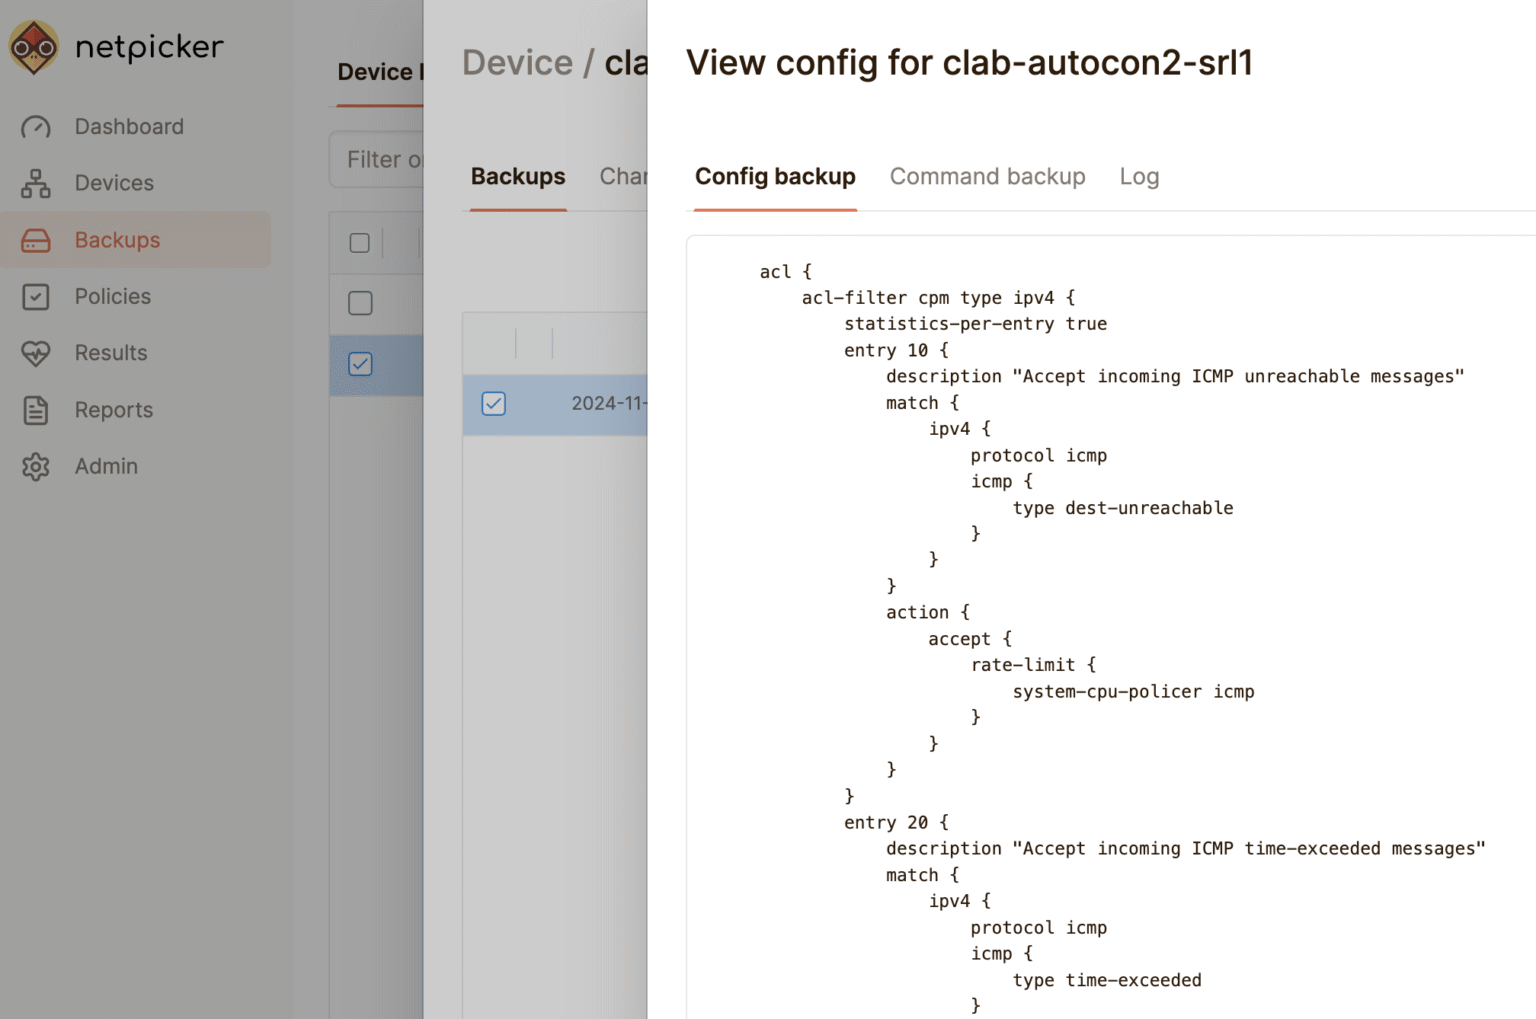Switch to the Backups tab in device panel
The width and height of the screenshot is (1536, 1019).
pos(518,176)
